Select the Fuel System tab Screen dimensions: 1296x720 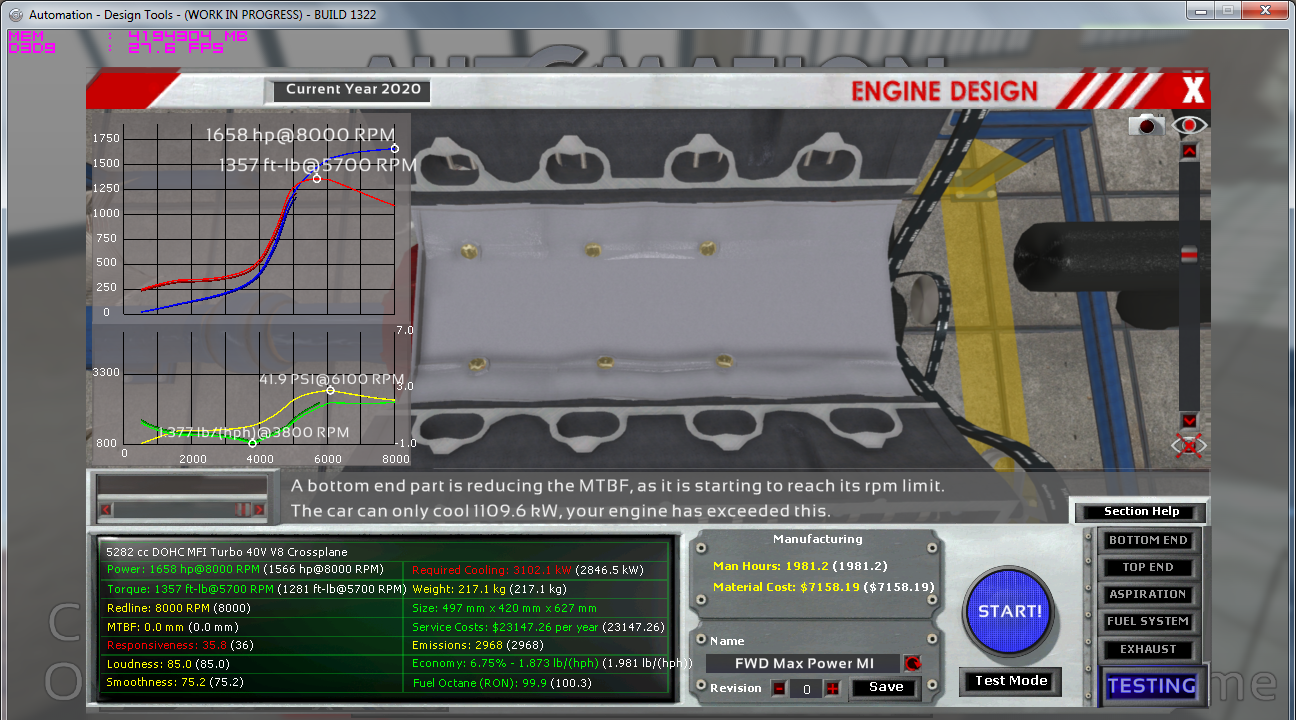coord(1147,621)
